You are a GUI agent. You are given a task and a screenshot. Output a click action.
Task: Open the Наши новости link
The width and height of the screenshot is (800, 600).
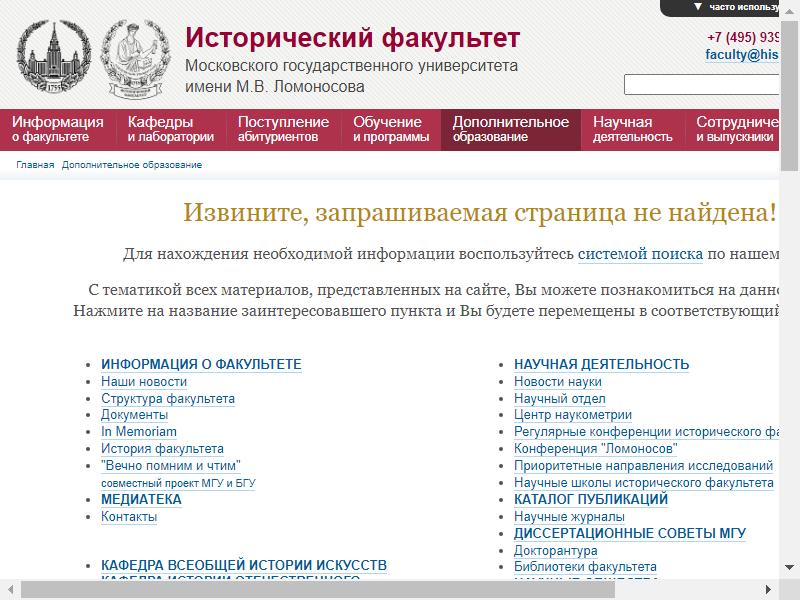pyautogui.click(x=144, y=382)
